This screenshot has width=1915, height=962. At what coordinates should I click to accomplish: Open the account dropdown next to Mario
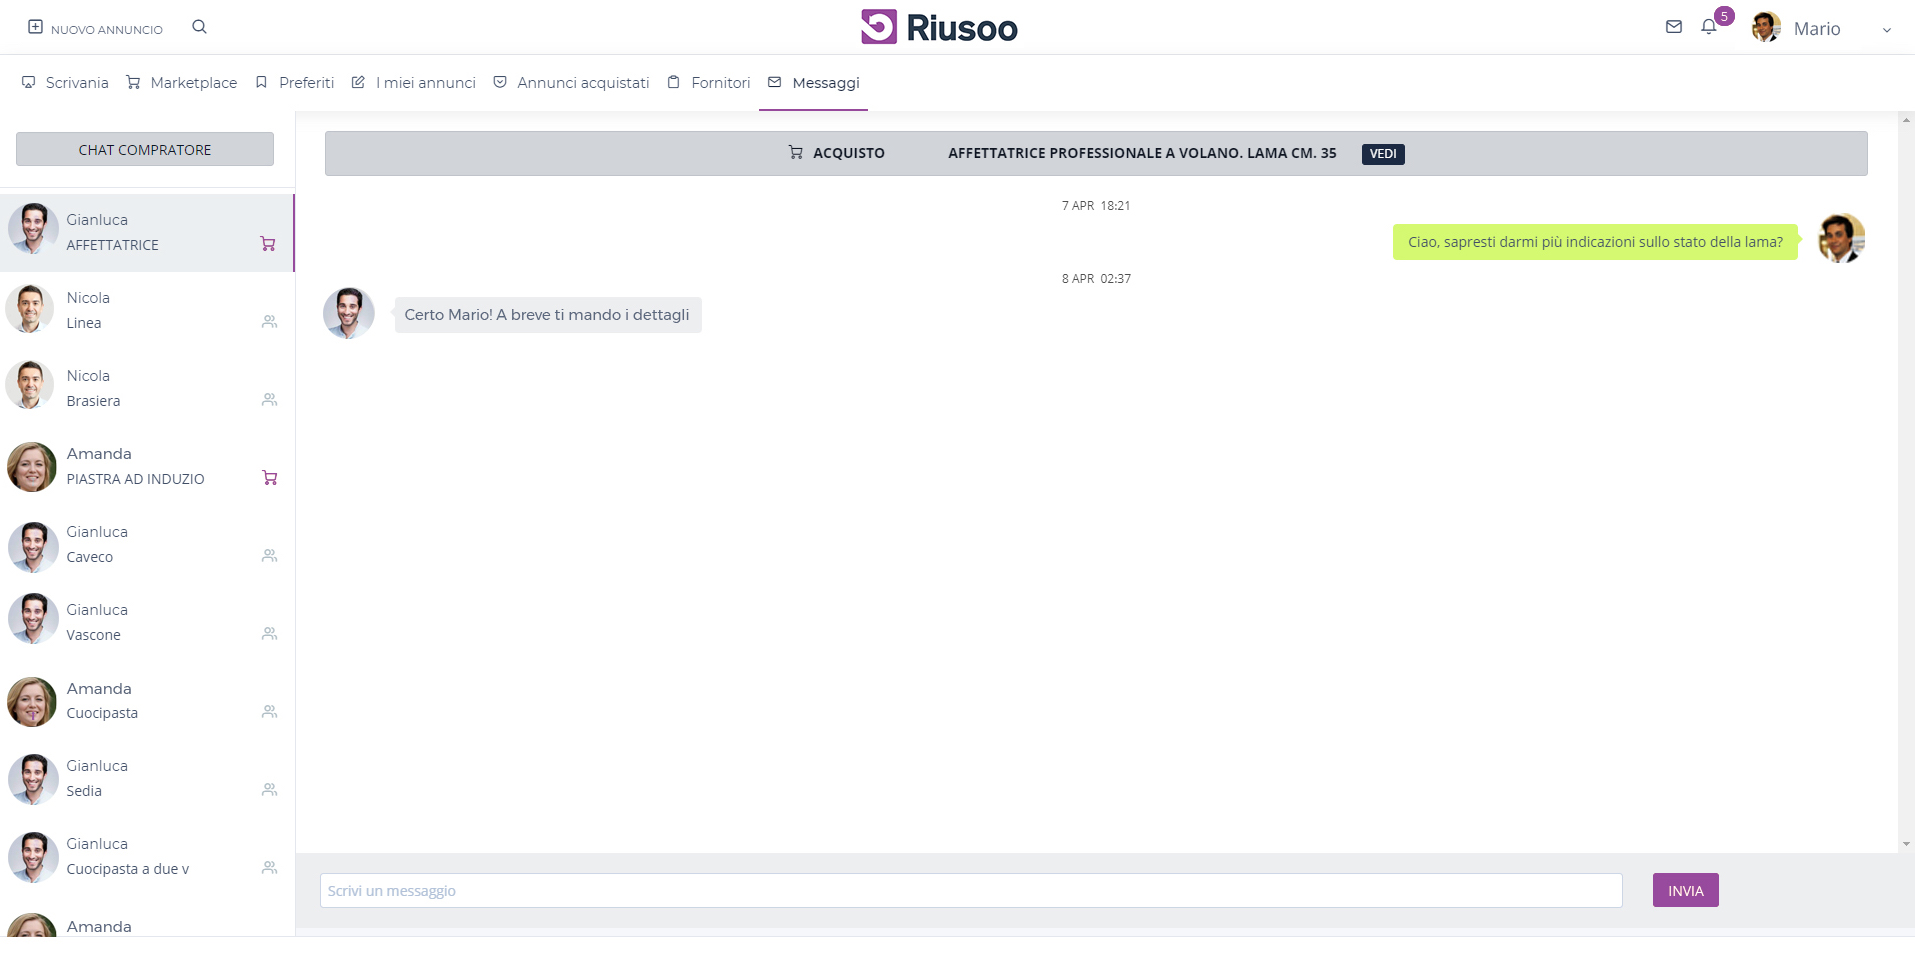1888,30
